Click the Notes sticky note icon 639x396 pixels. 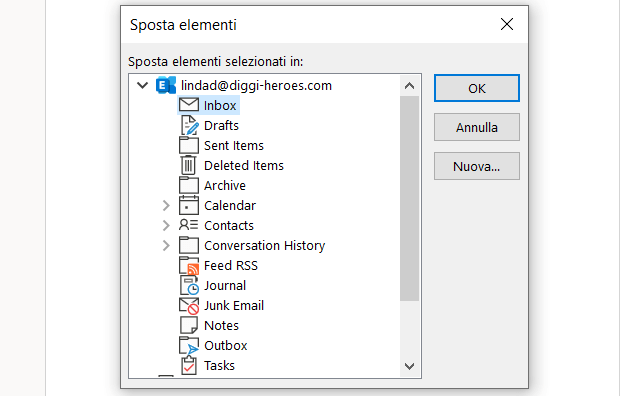[x=189, y=325]
